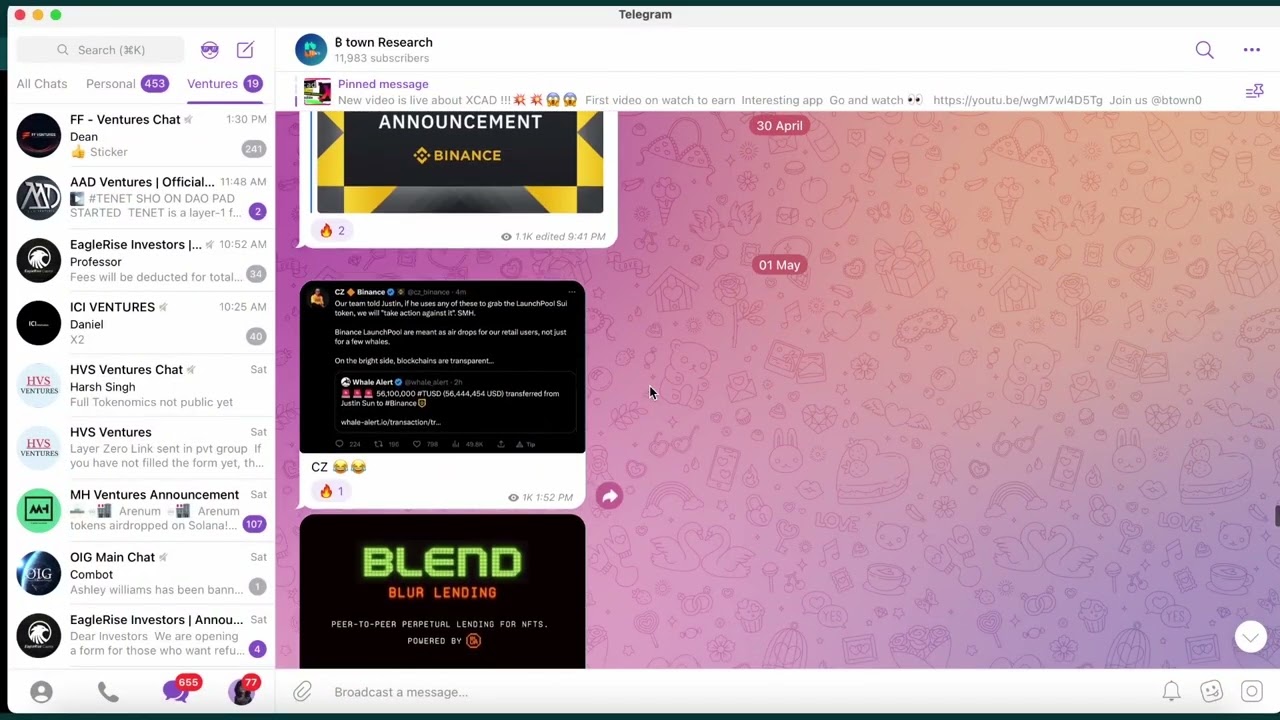Search within the B town Research channel
The width and height of the screenshot is (1280, 720).
[x=1204, y=50]
